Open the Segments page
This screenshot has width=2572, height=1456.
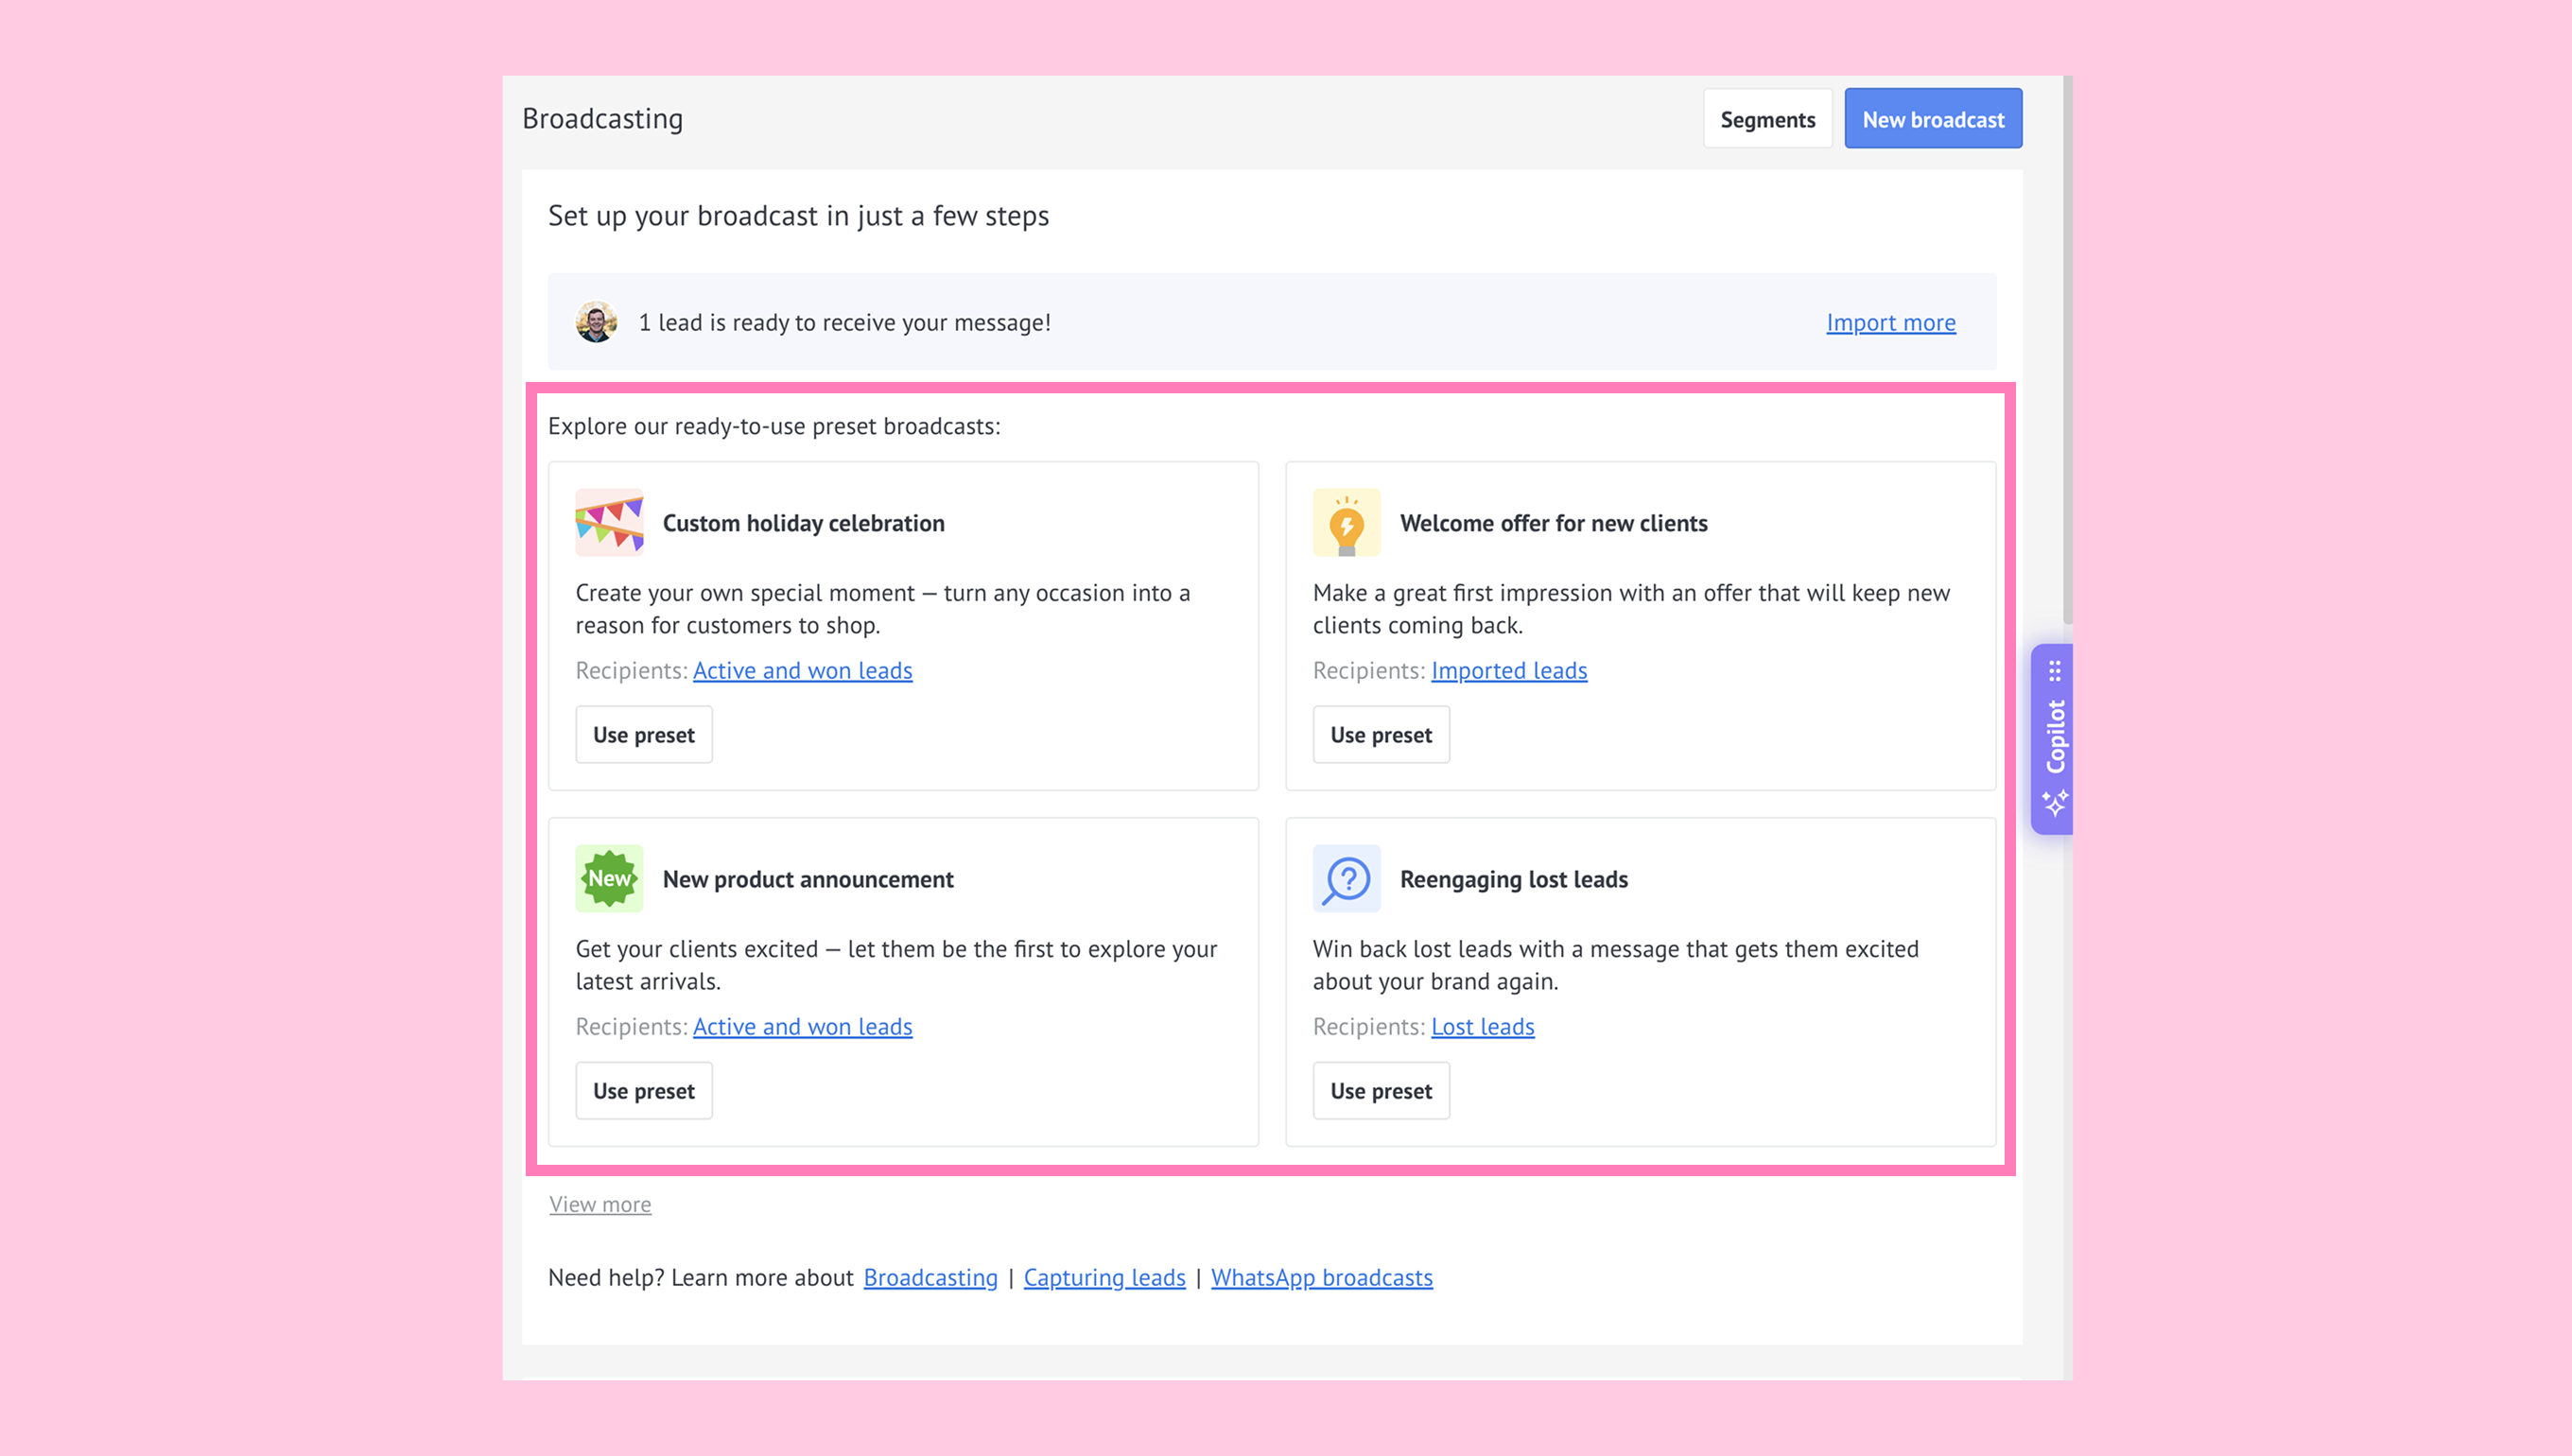click(1767, 119)
